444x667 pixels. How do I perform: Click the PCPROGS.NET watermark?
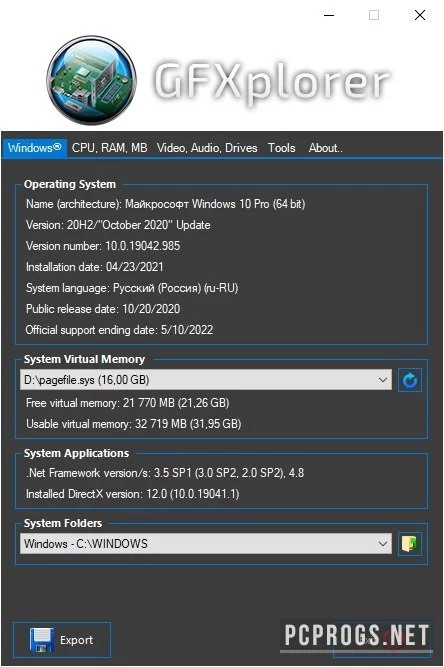click(356, 636)
